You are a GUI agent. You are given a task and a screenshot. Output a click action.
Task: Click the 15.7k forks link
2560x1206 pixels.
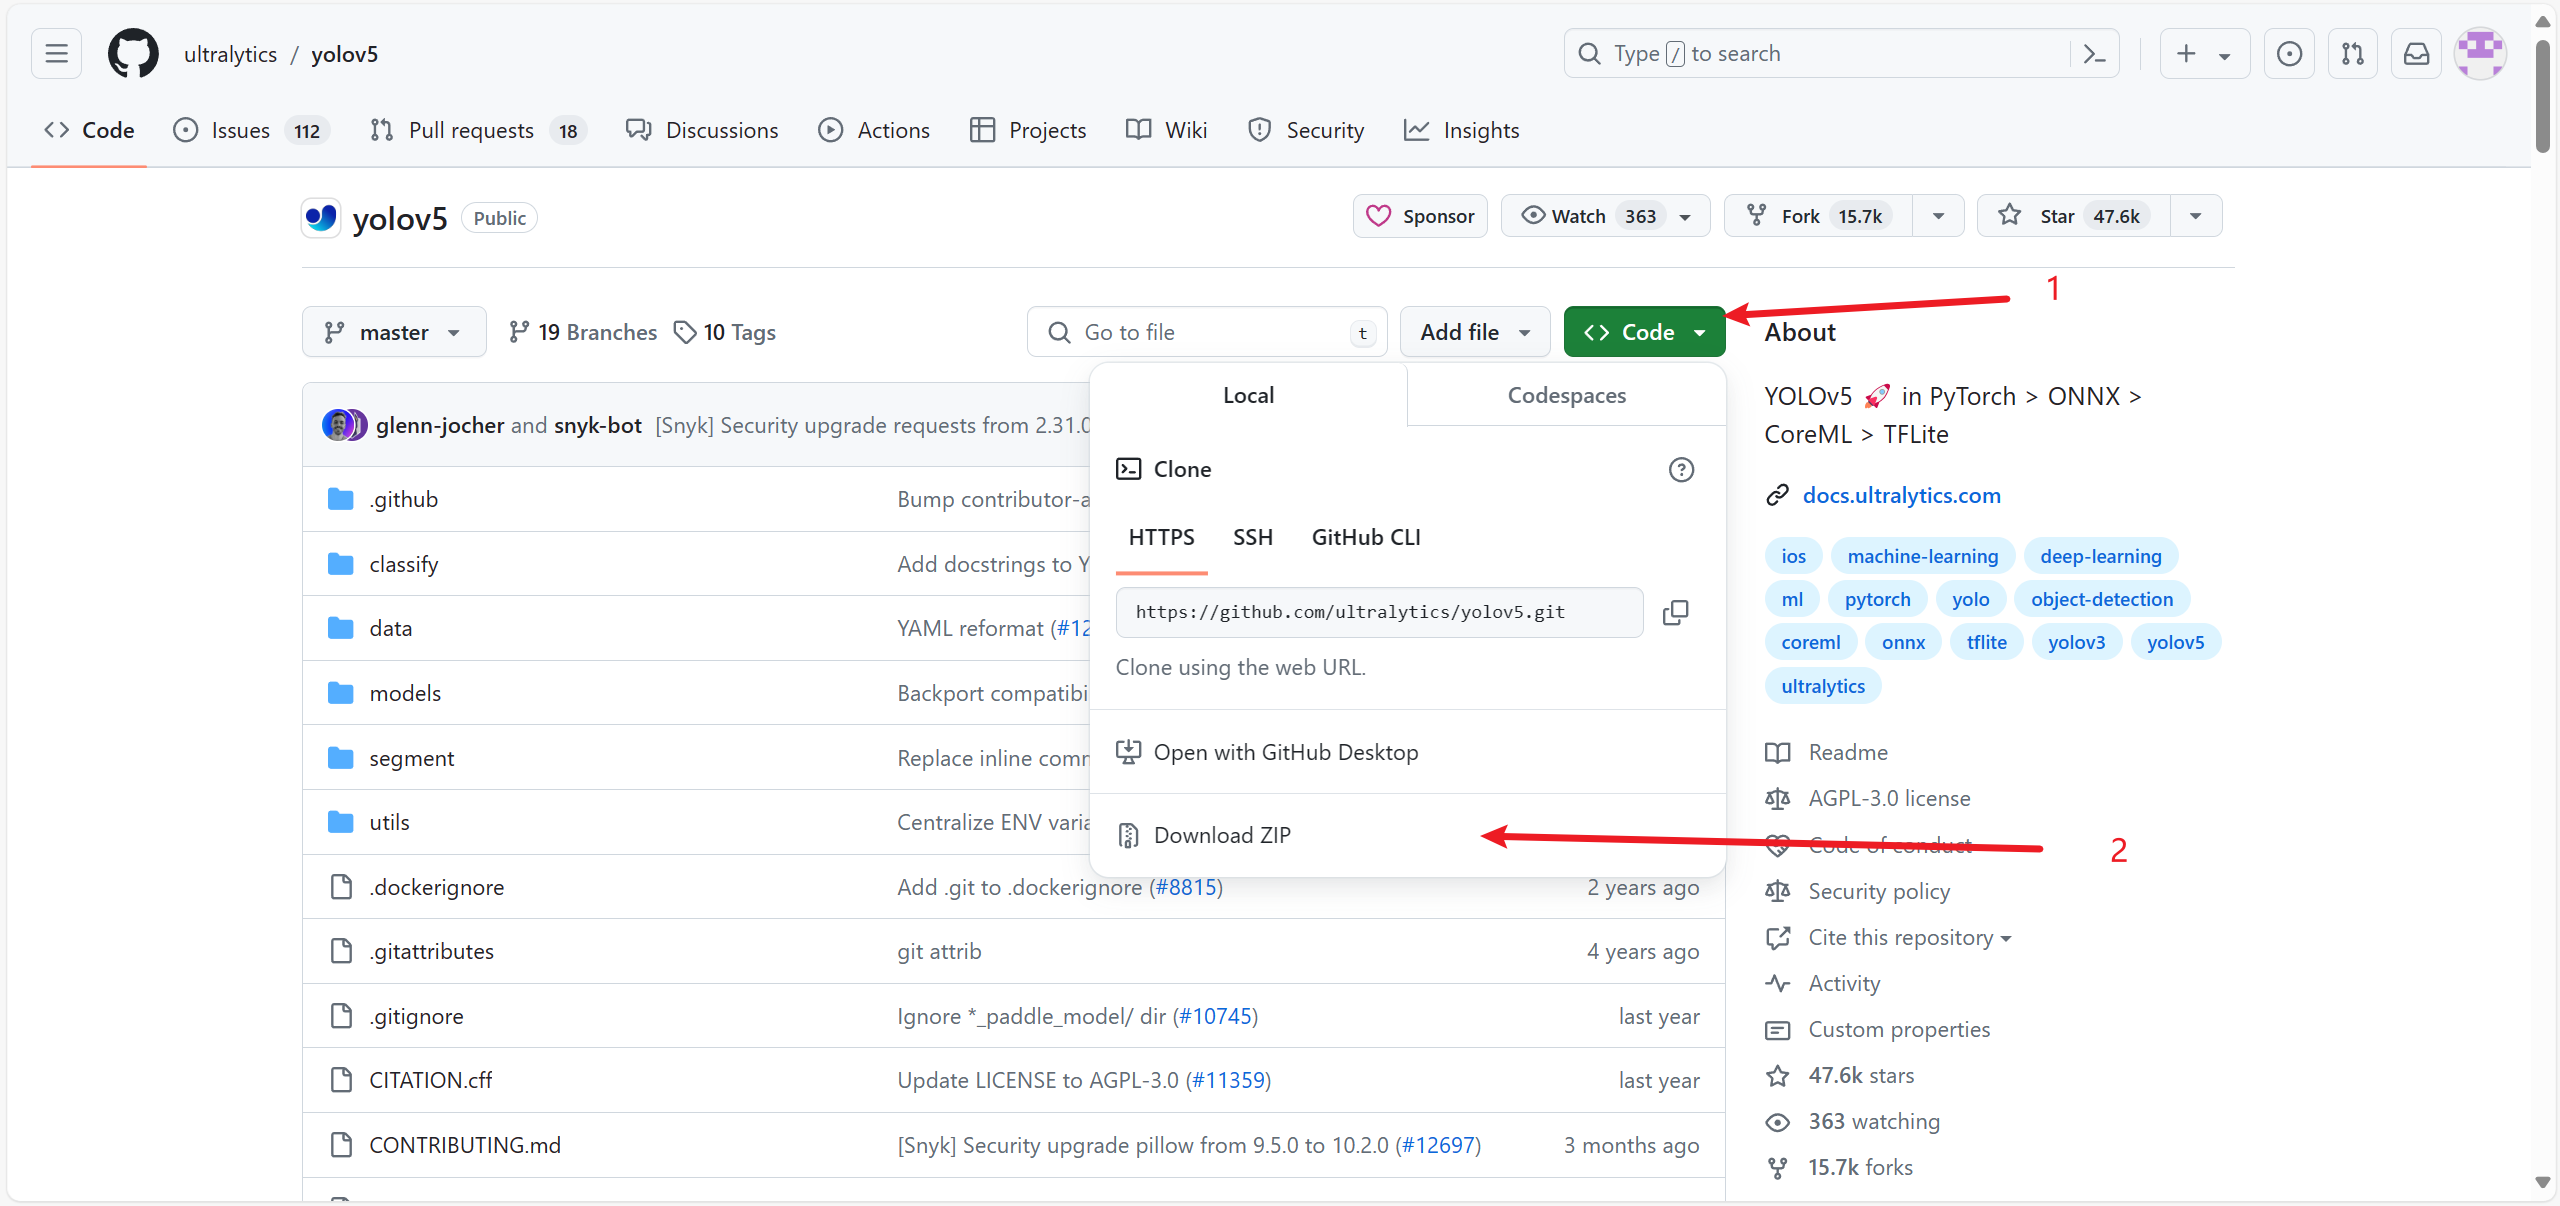[1860, 1168]
